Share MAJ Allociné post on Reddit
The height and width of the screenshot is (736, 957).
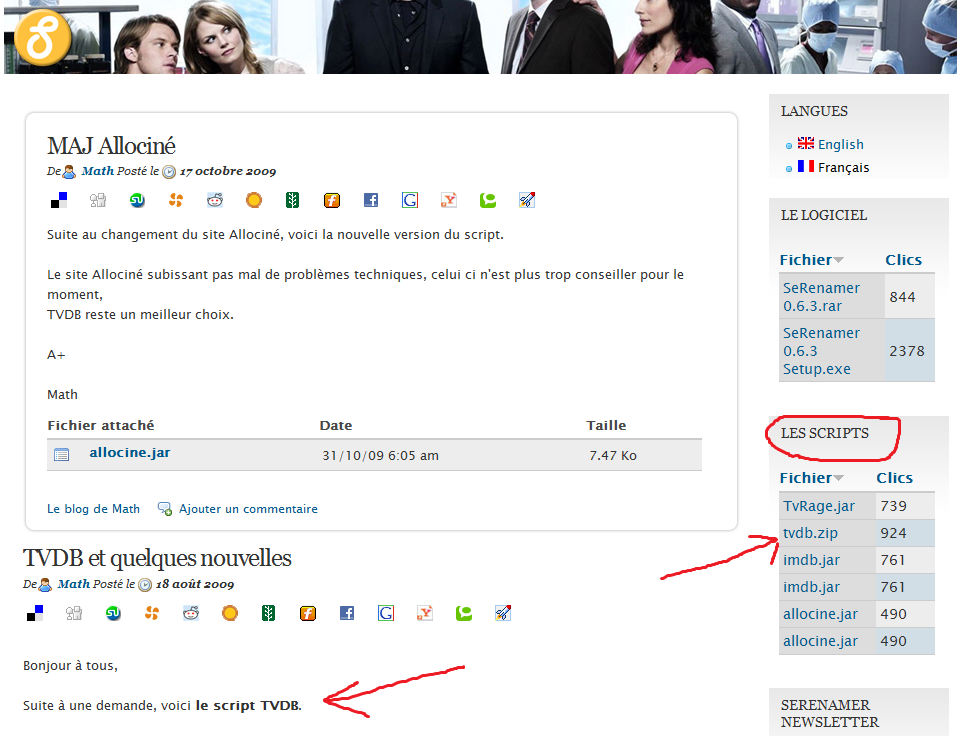(215, 200)
